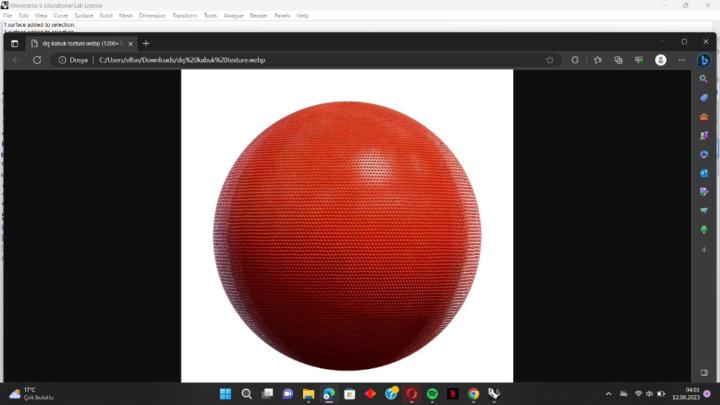The image size is (720, 405).
Task: Open Spotify from taskbar
Action: pyautogui.click(x=432, y=394)
